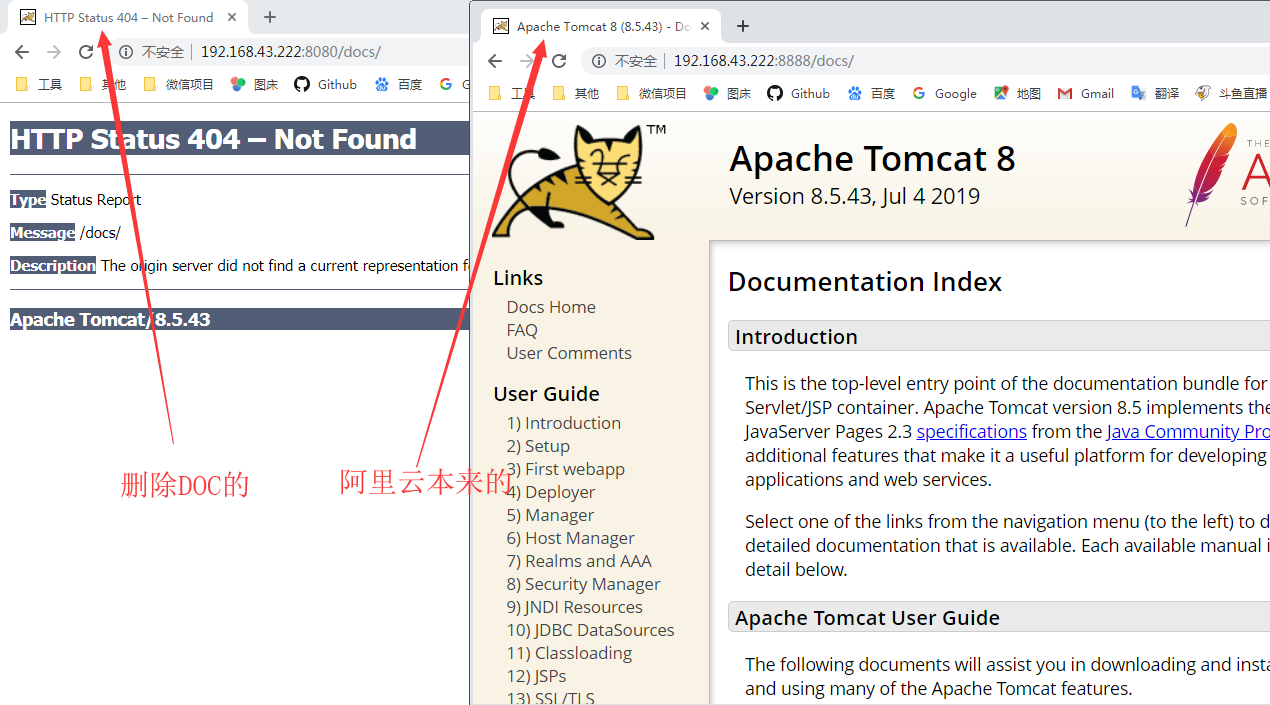1270x705 pixels.
Task: Click back arrow in the 404 error window
Action: [x=22, y=52]
